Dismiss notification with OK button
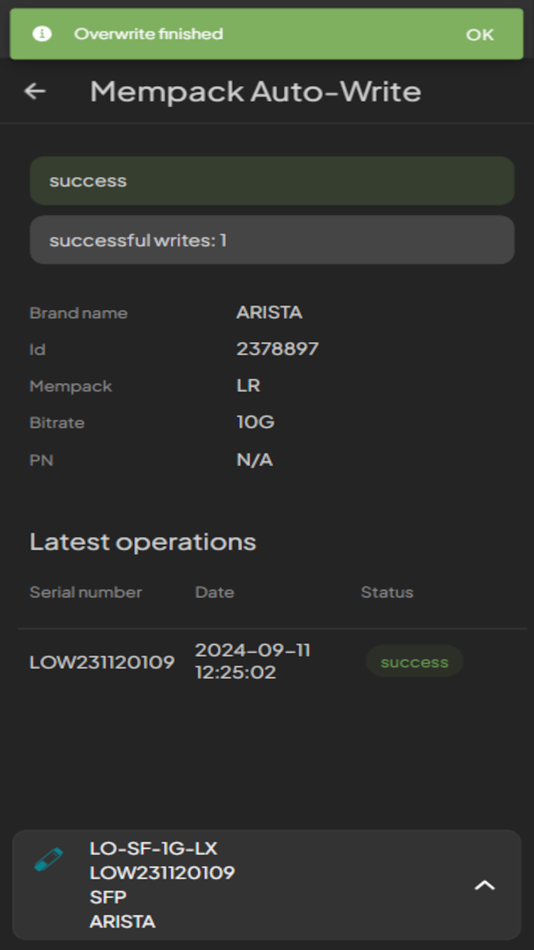Screen dimensions: 534x950 [x=479, y=35]
